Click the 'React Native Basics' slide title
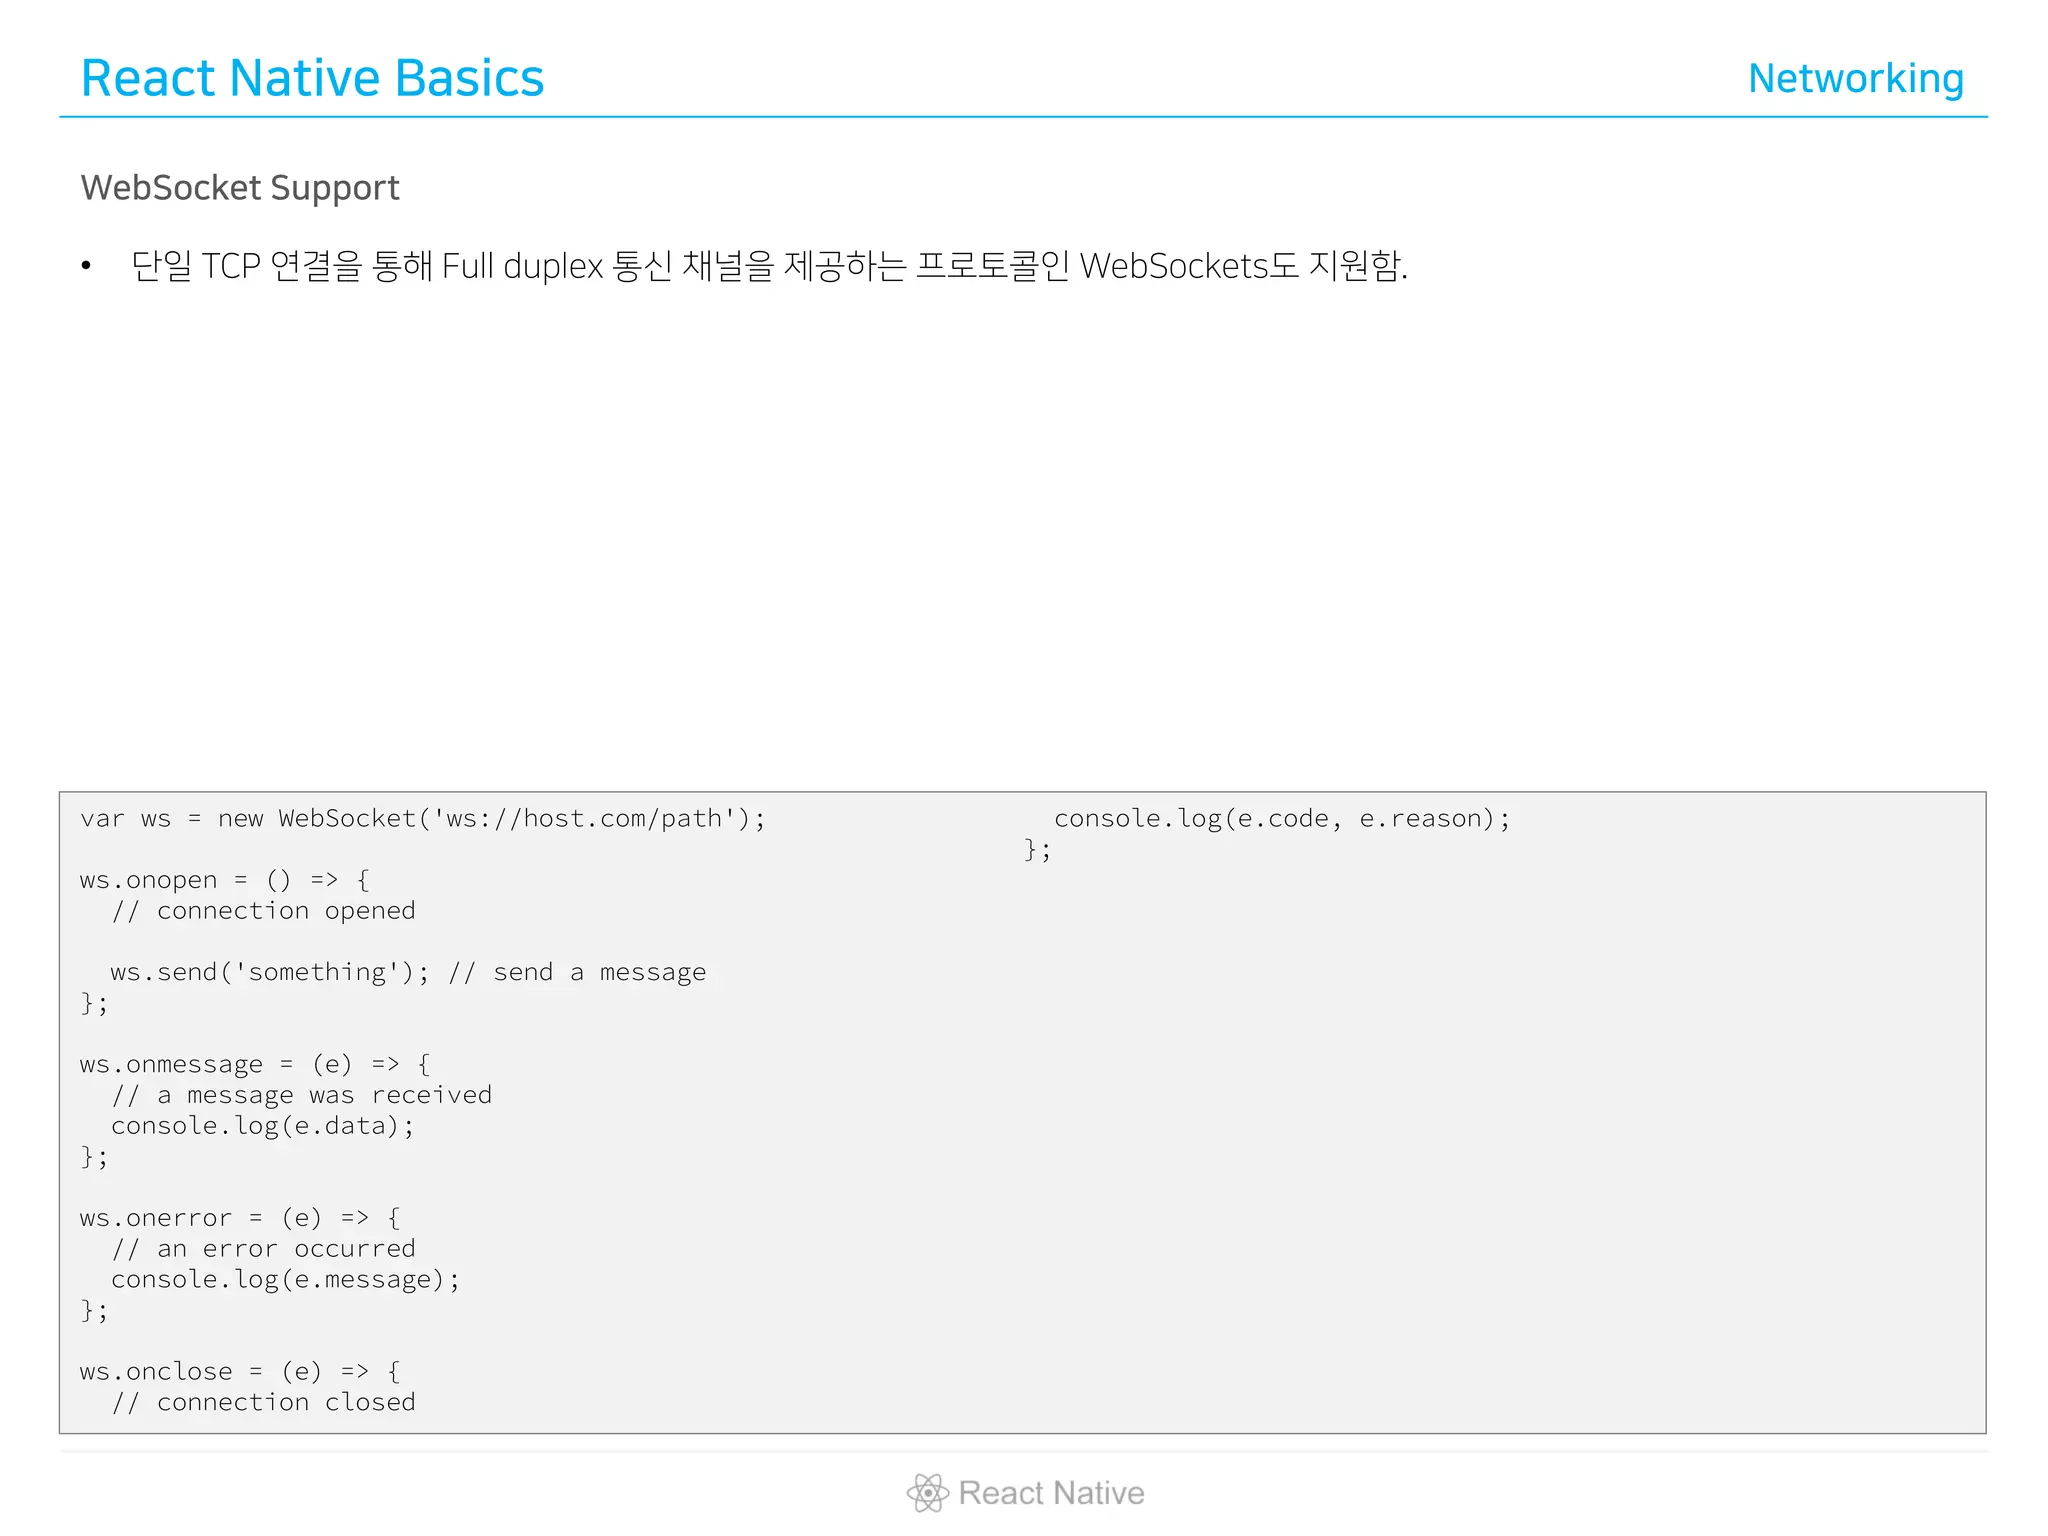 coord(312,78)
